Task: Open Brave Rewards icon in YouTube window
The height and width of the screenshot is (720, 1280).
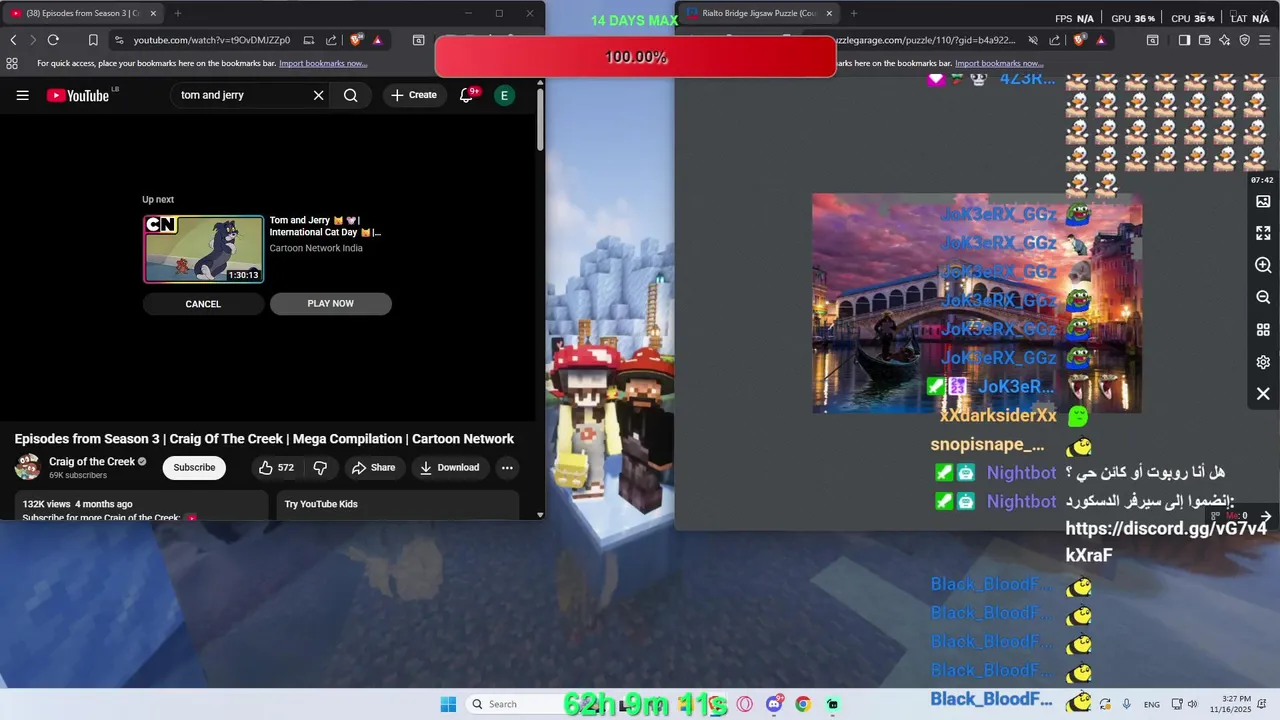Action: point(377,40)
